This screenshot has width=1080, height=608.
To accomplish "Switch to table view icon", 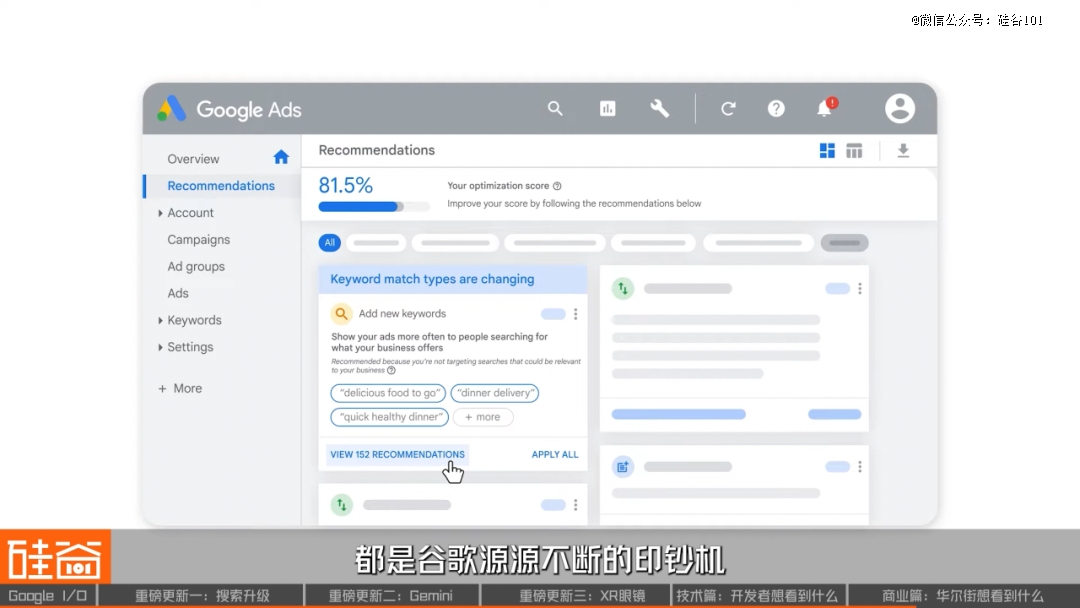I will [x=854, y=151].
